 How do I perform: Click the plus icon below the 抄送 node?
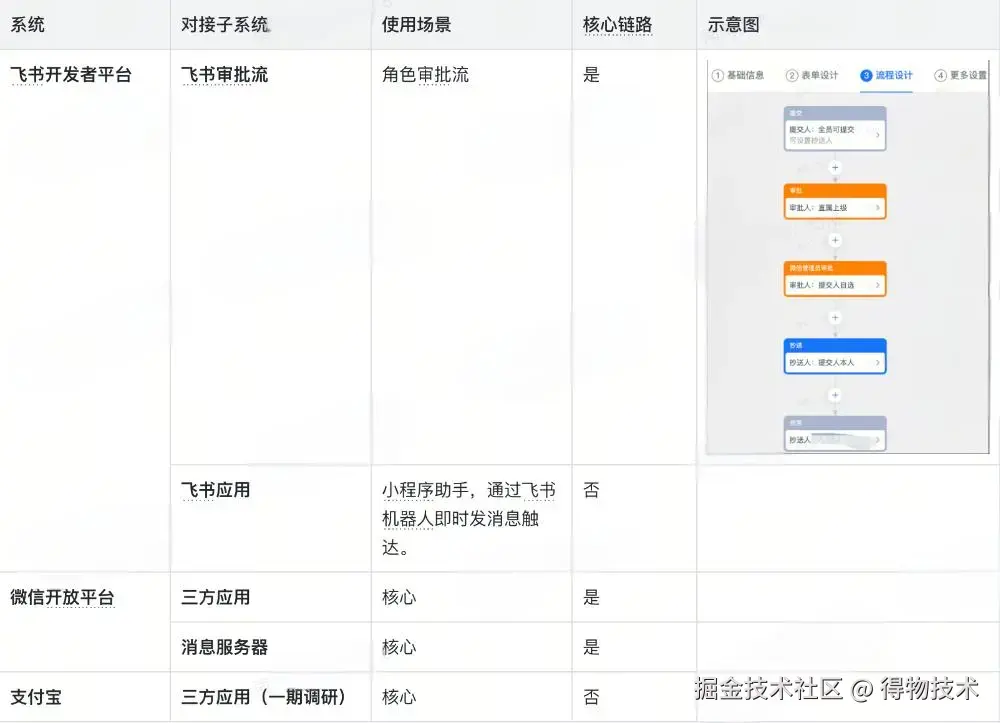point(834,394)
